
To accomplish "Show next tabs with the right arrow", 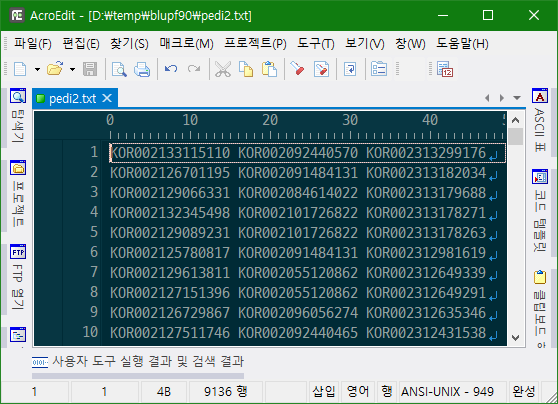I will (502, 98).
